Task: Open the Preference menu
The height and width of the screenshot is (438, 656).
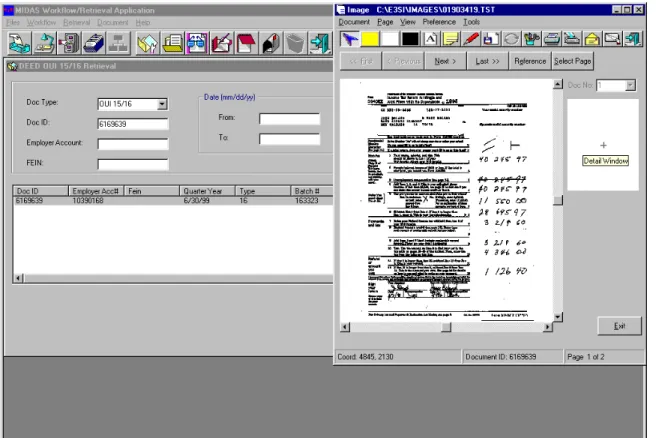Action: [439, 22]
